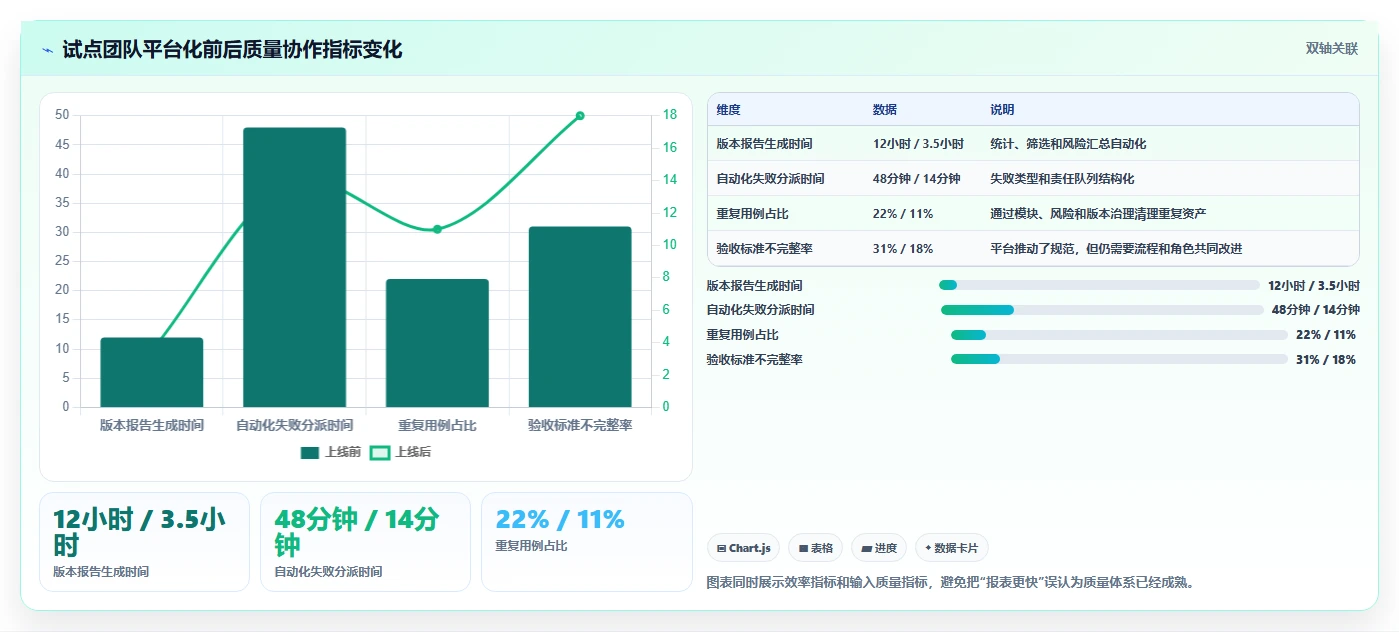Toggle the 上线前 legend item
This screenshot has width=1399, height=632.
coord(331,452)
